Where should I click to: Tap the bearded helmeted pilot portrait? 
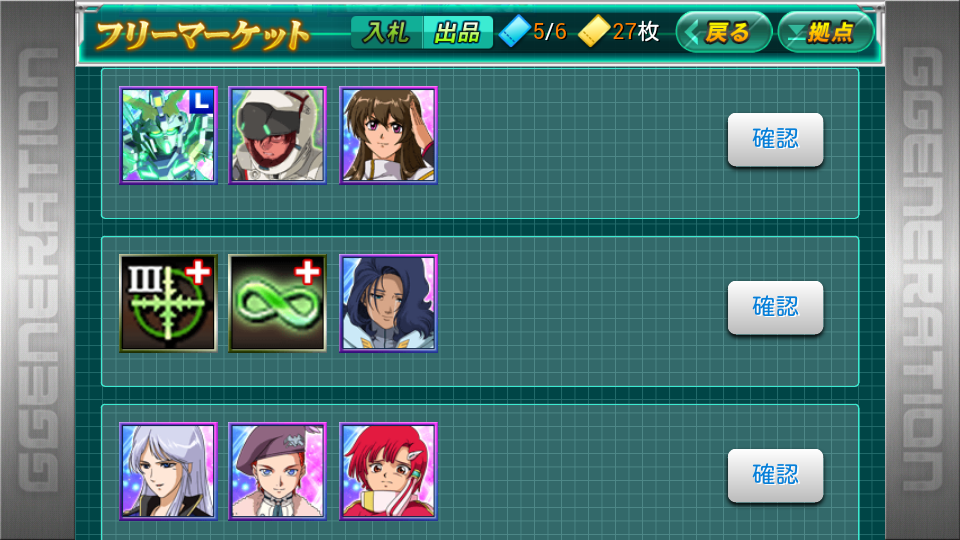(x=277, y=135)
